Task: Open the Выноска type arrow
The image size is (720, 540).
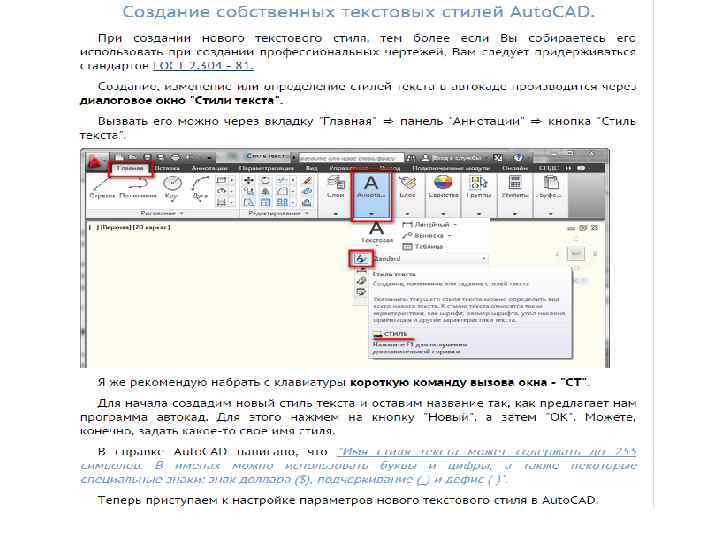Action: pyautogui.click(x=449, y=236)
